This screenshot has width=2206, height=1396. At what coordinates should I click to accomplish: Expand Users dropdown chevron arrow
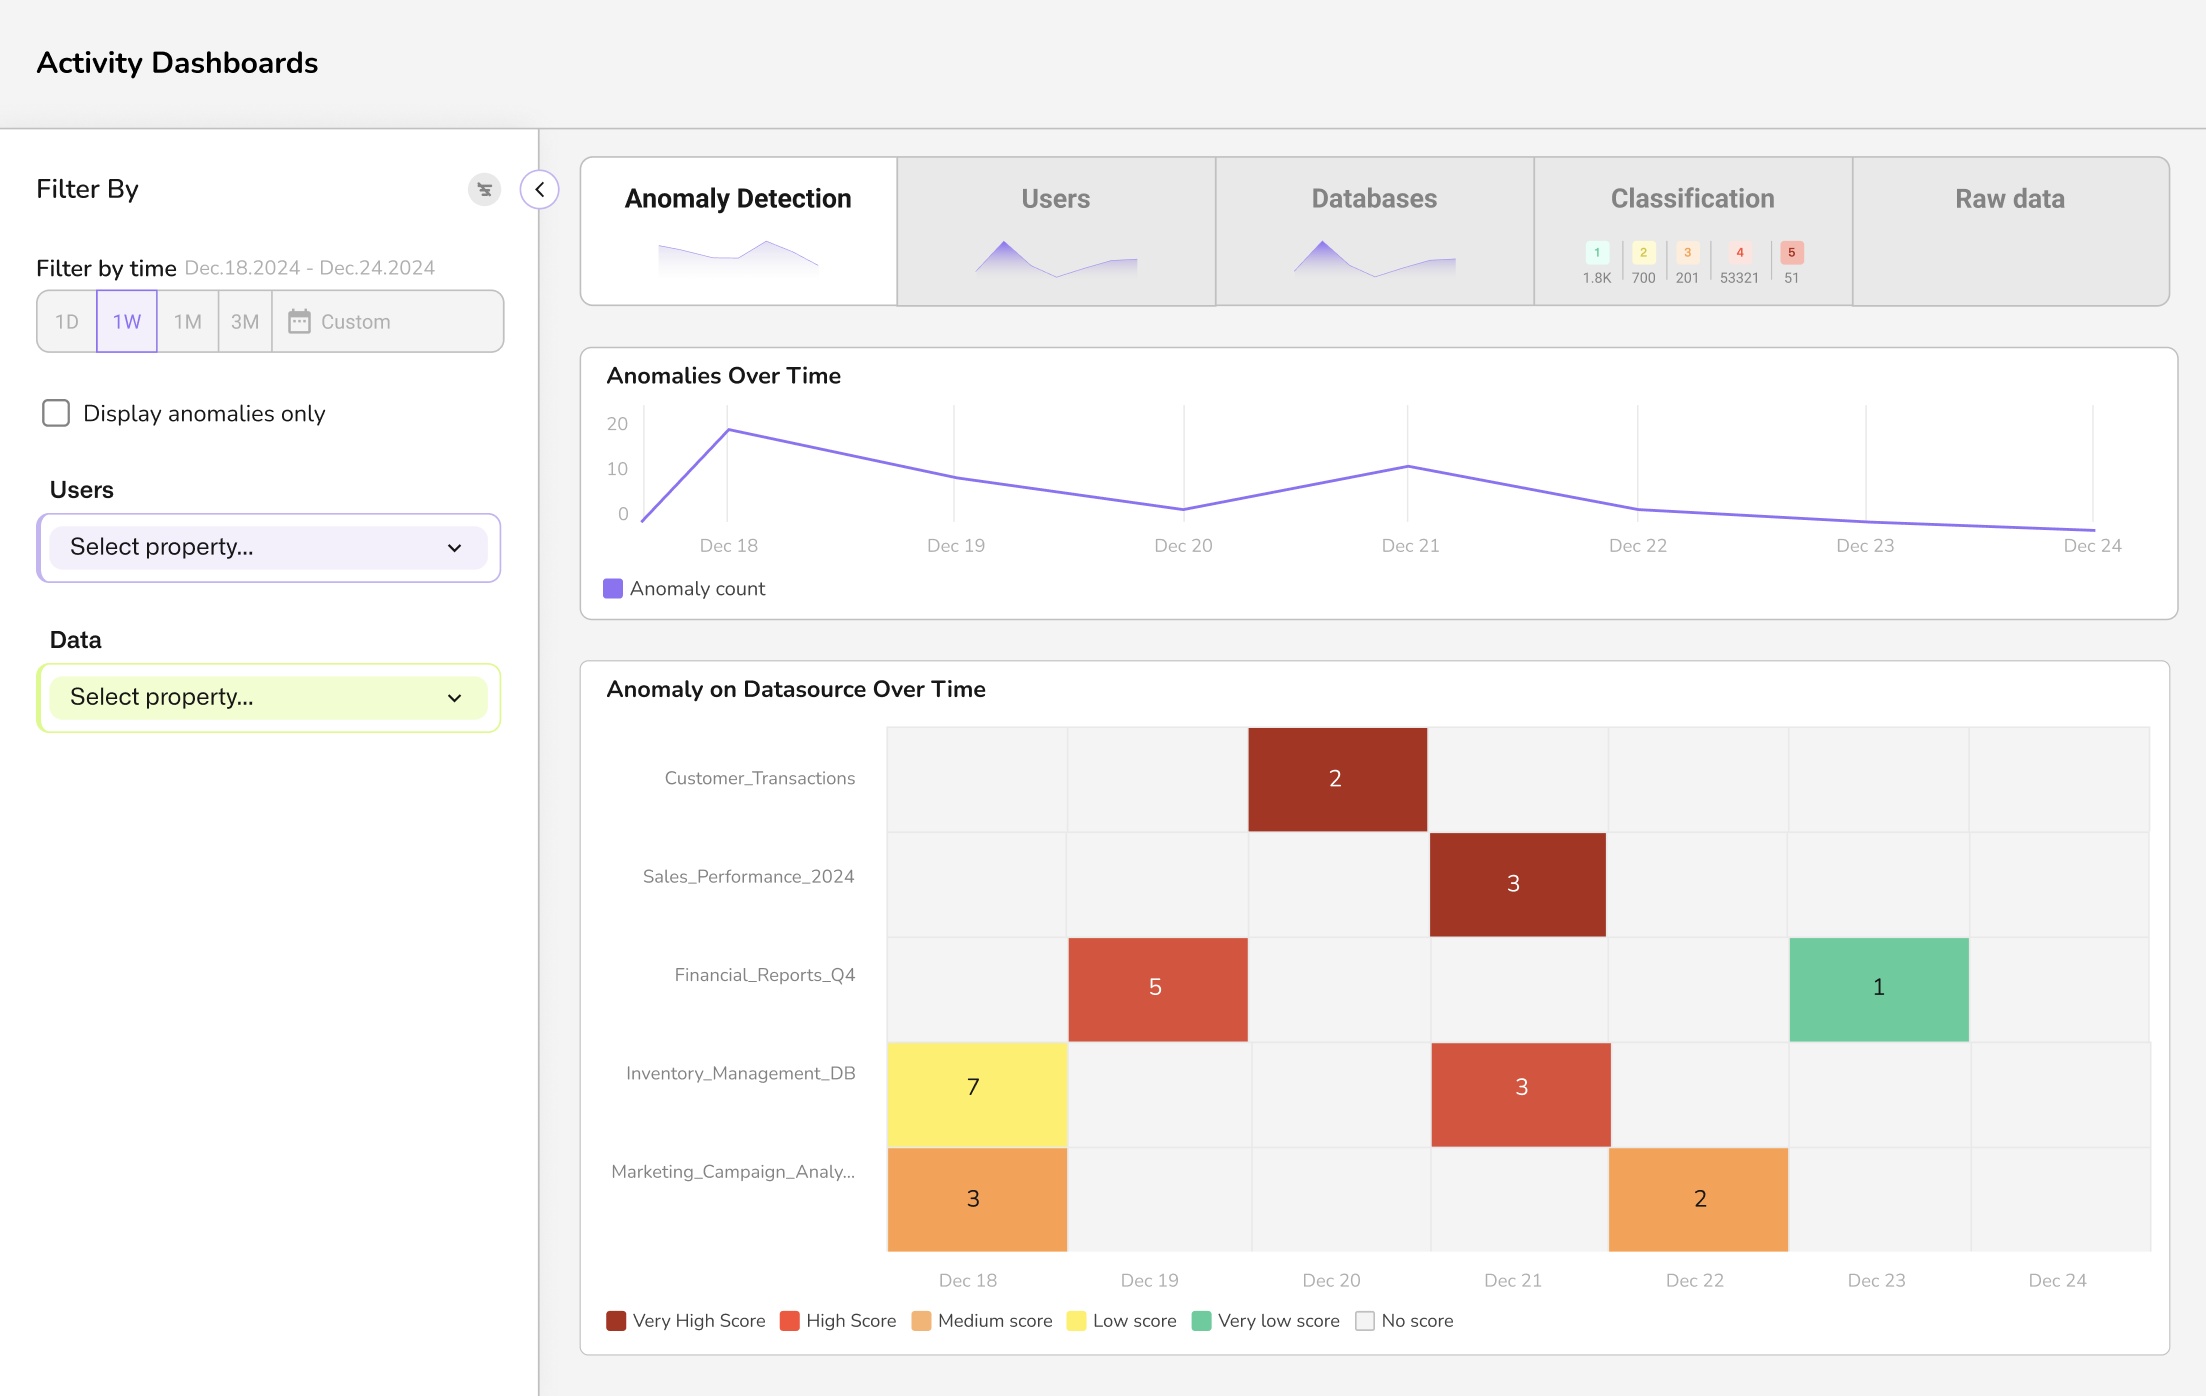455,548
